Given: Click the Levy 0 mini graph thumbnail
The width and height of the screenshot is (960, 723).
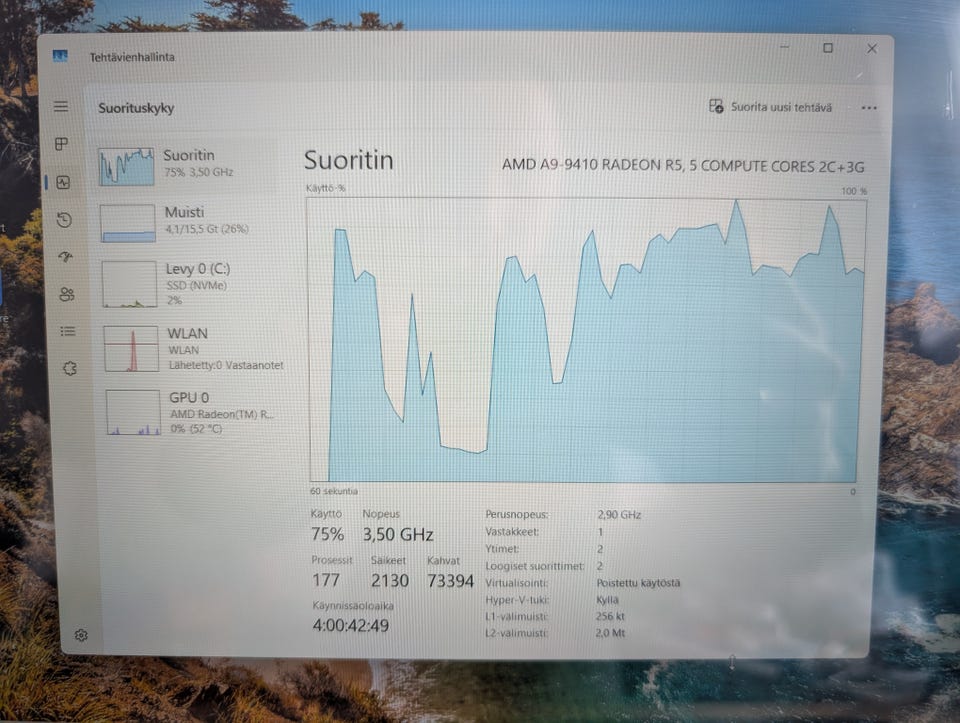Looking at the screenshot, I should click(129, 285).
